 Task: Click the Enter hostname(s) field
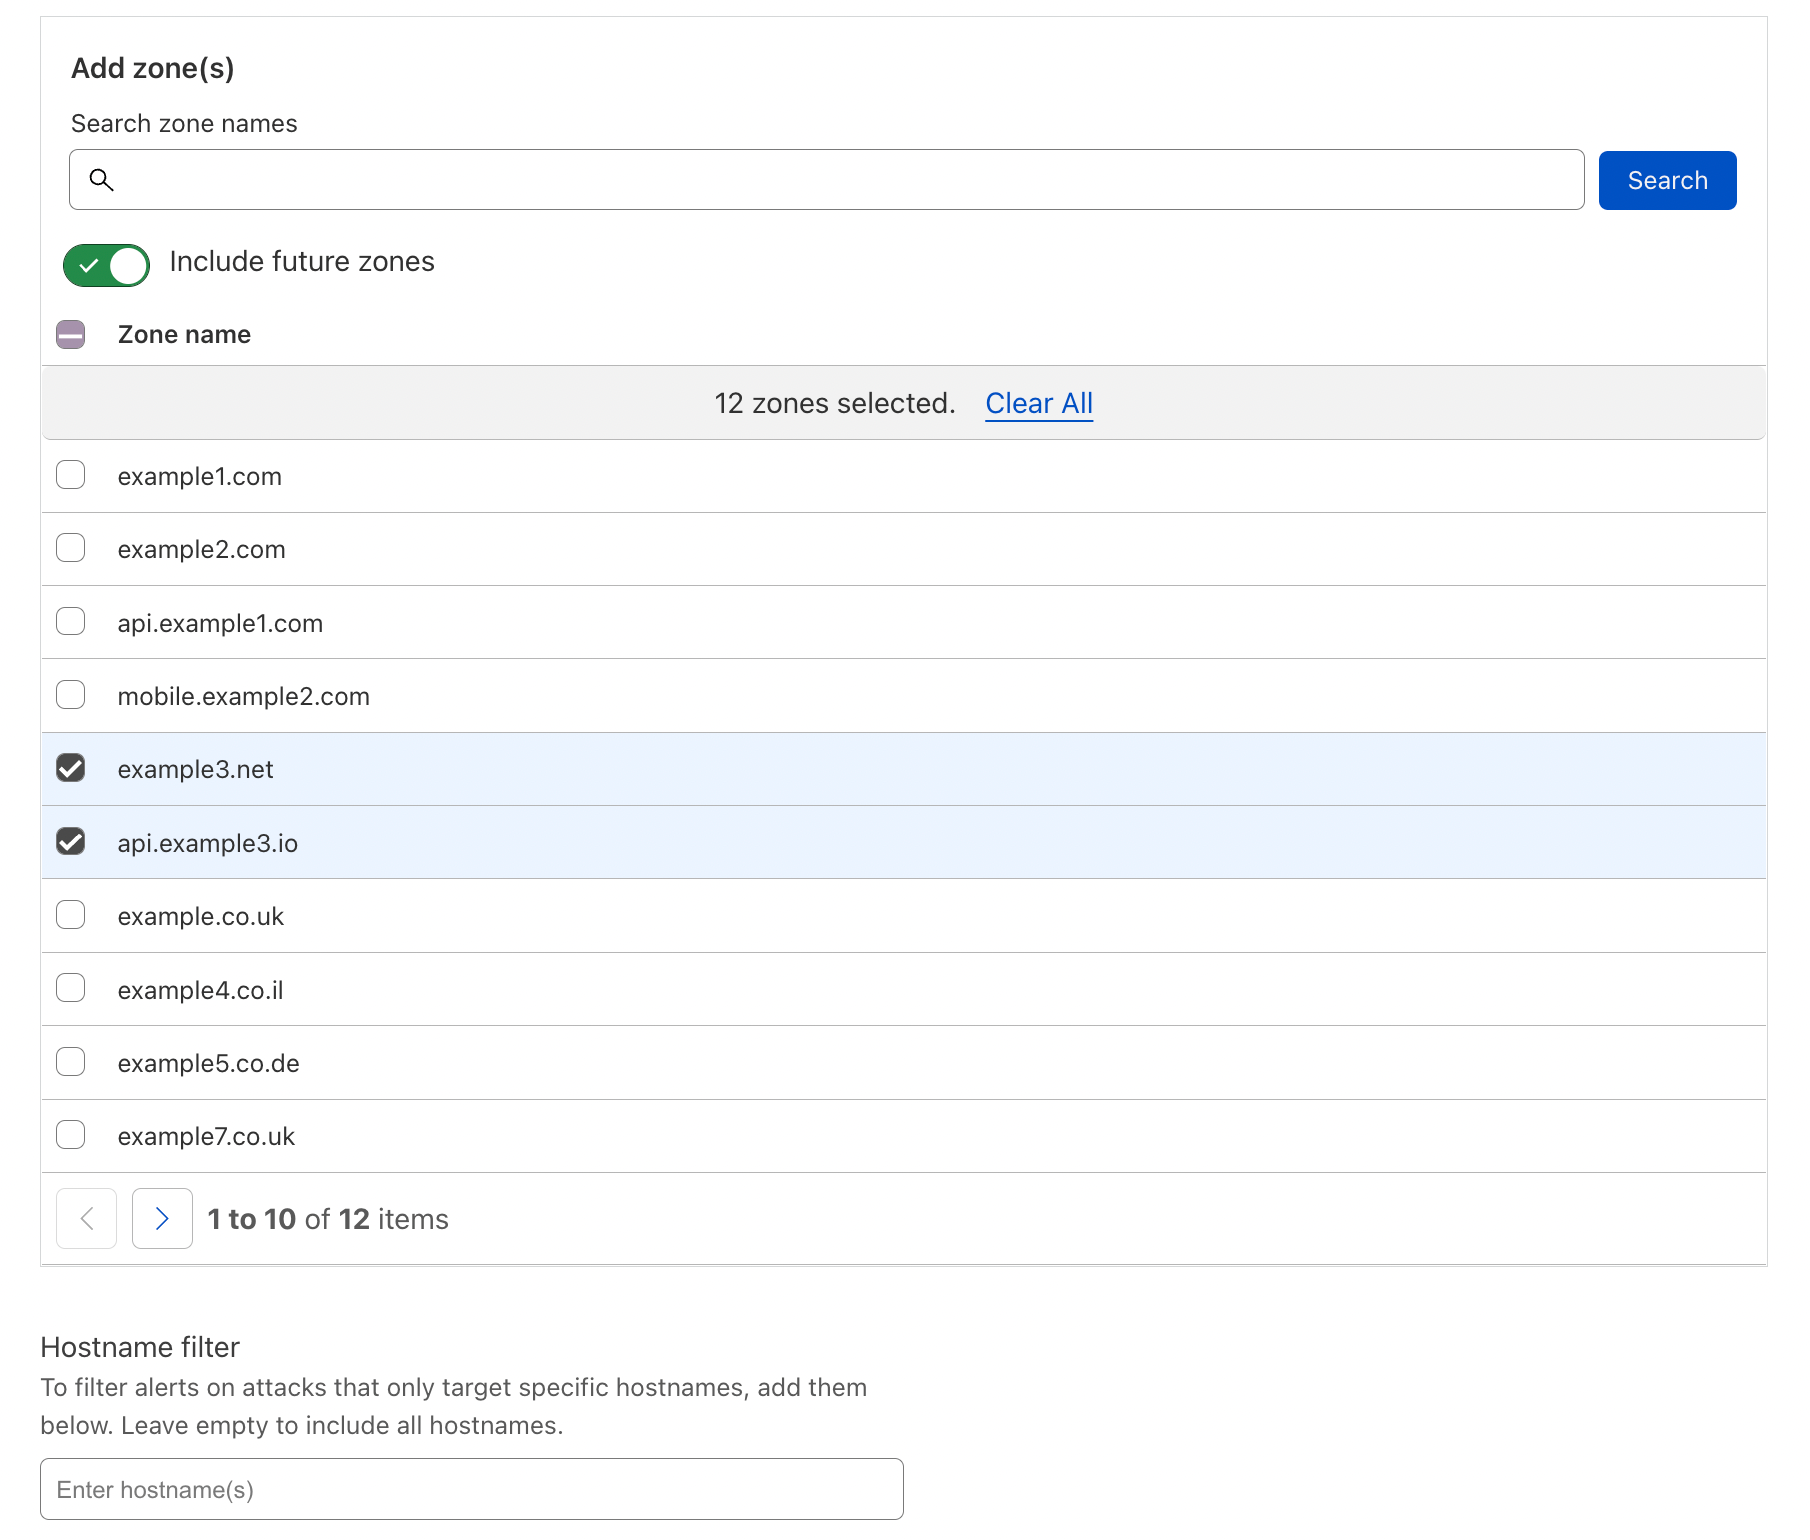click(x=472, y=1489)
